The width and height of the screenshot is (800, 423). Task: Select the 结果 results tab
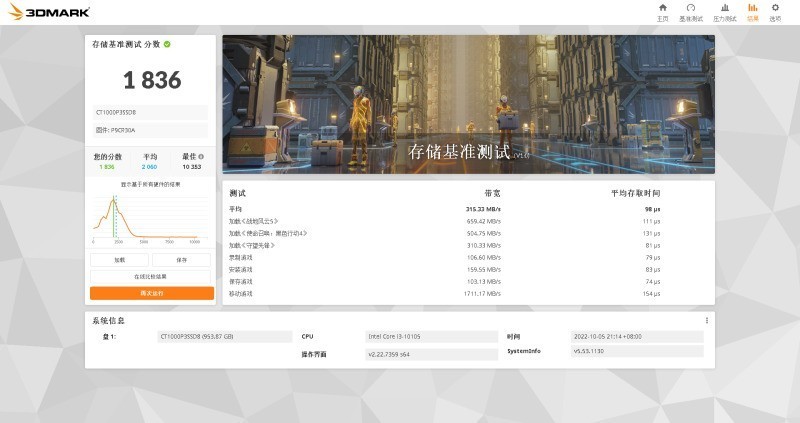coord(753,12)
